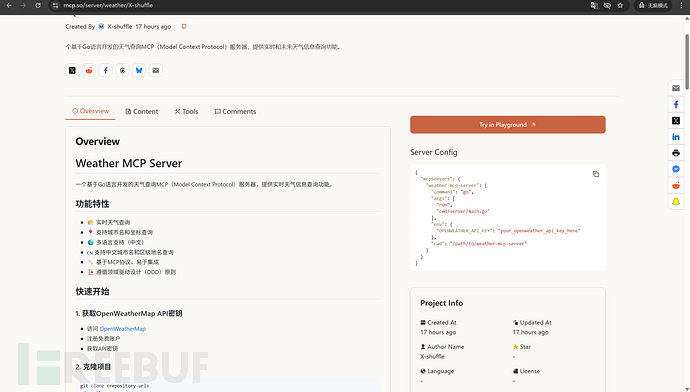Screen dimensions: 690x392
Task: Open incognito mode indicator button
Action: [653, 5]
